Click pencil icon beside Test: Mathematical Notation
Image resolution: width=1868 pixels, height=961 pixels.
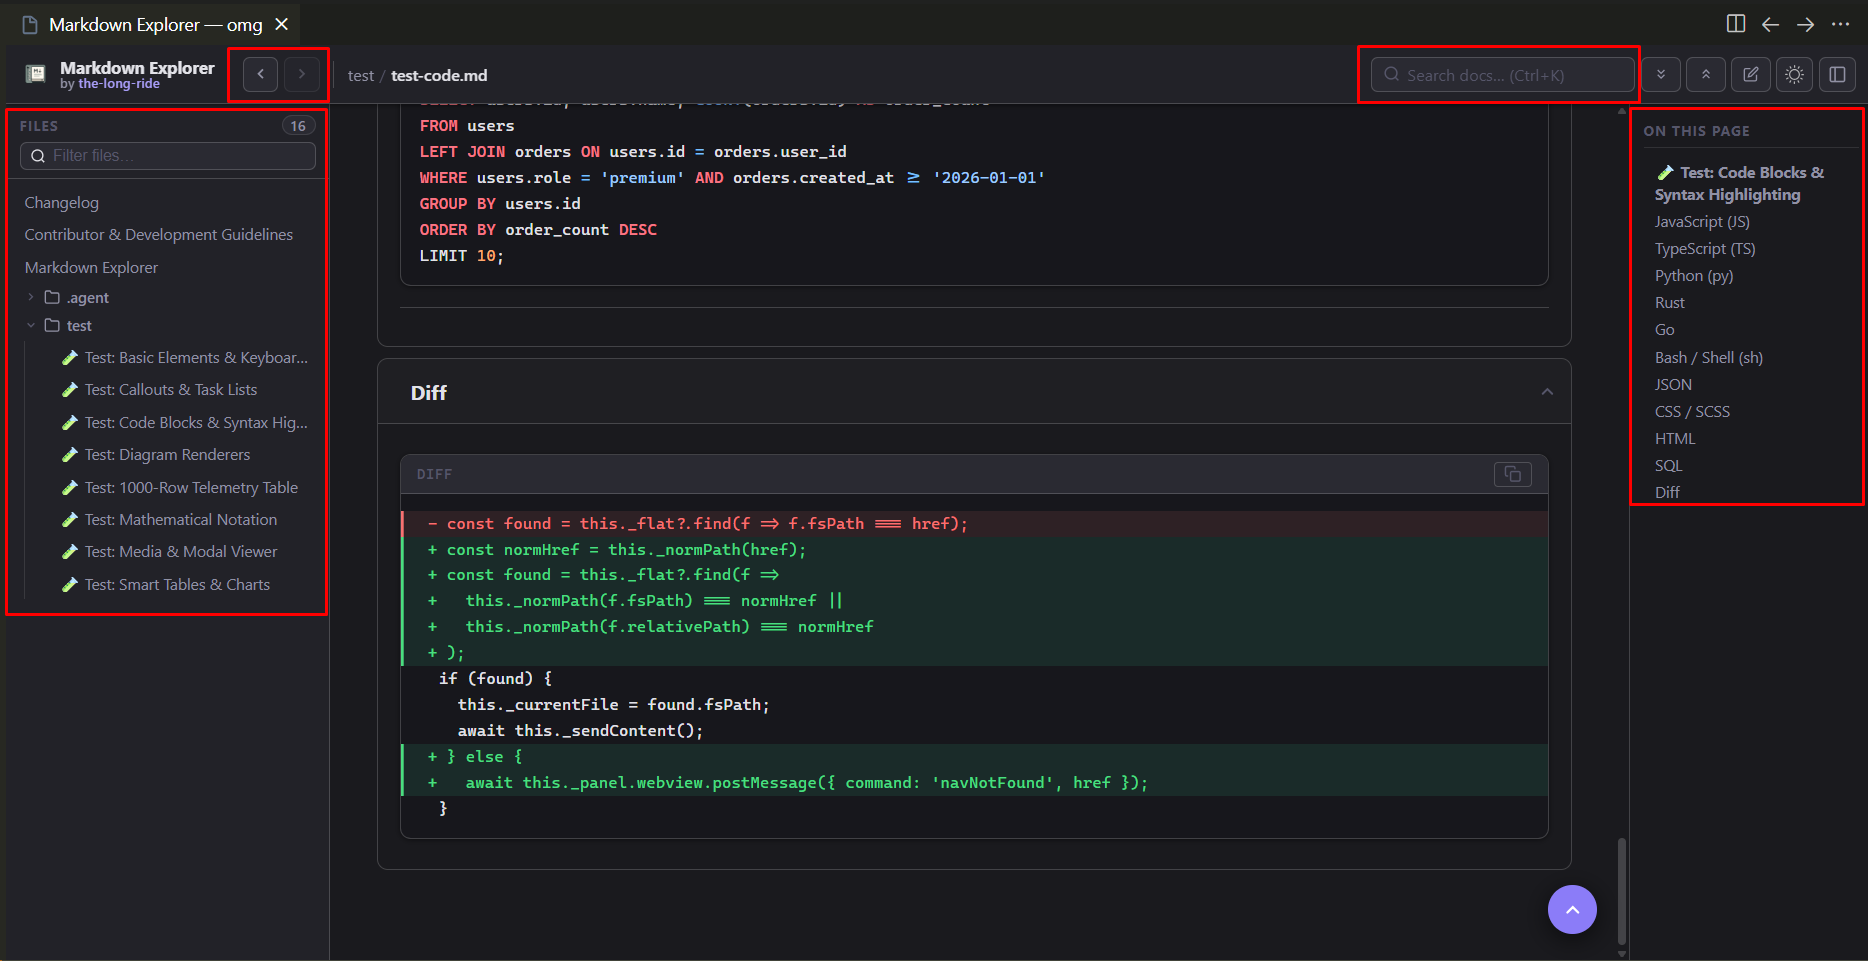pos(70,520)
